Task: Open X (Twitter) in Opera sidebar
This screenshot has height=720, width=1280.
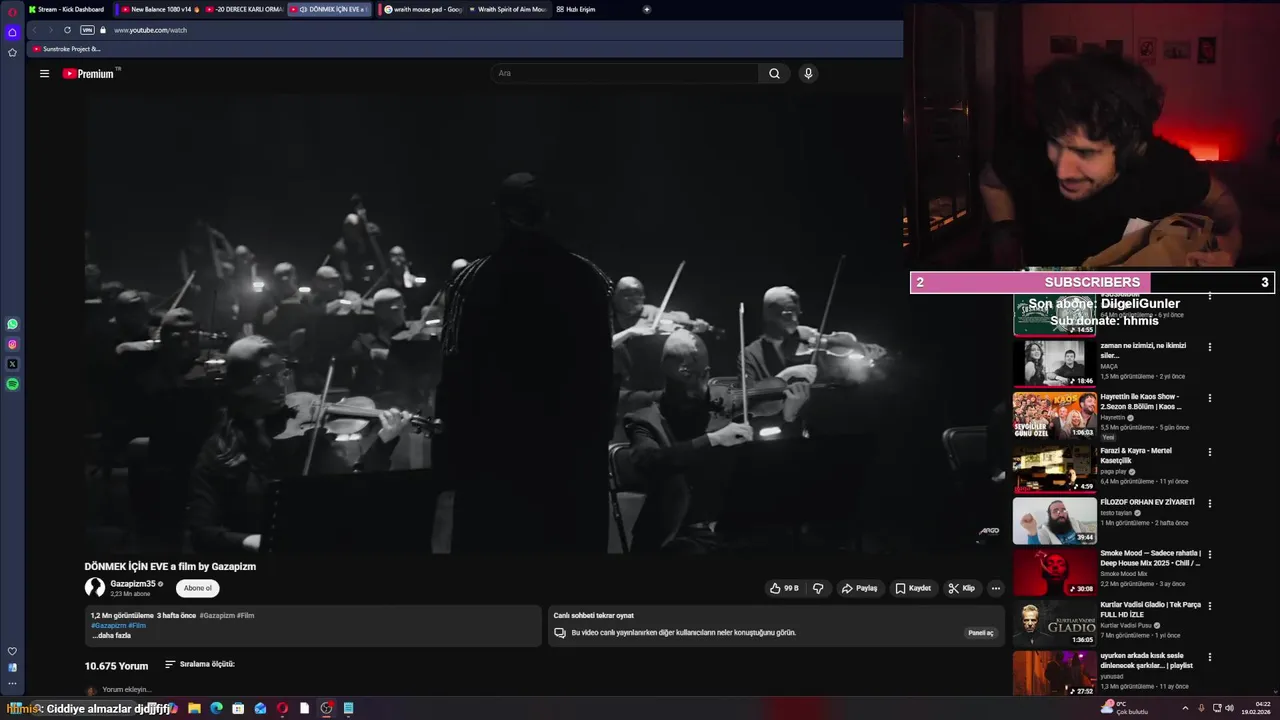Action: coord(12,364)
